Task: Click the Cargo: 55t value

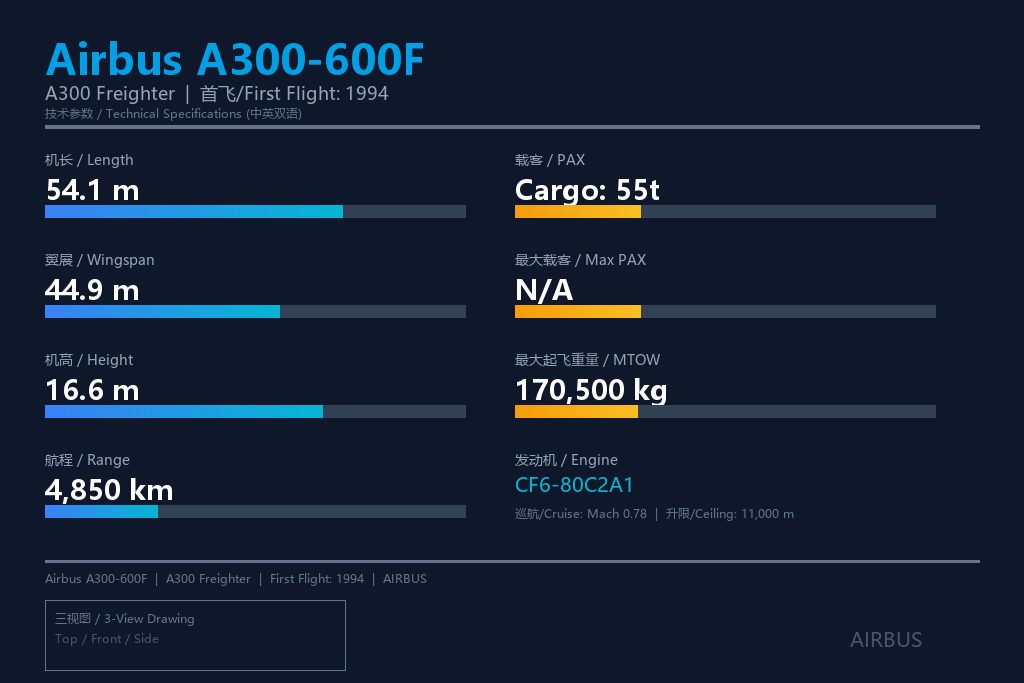Action: 587,190
